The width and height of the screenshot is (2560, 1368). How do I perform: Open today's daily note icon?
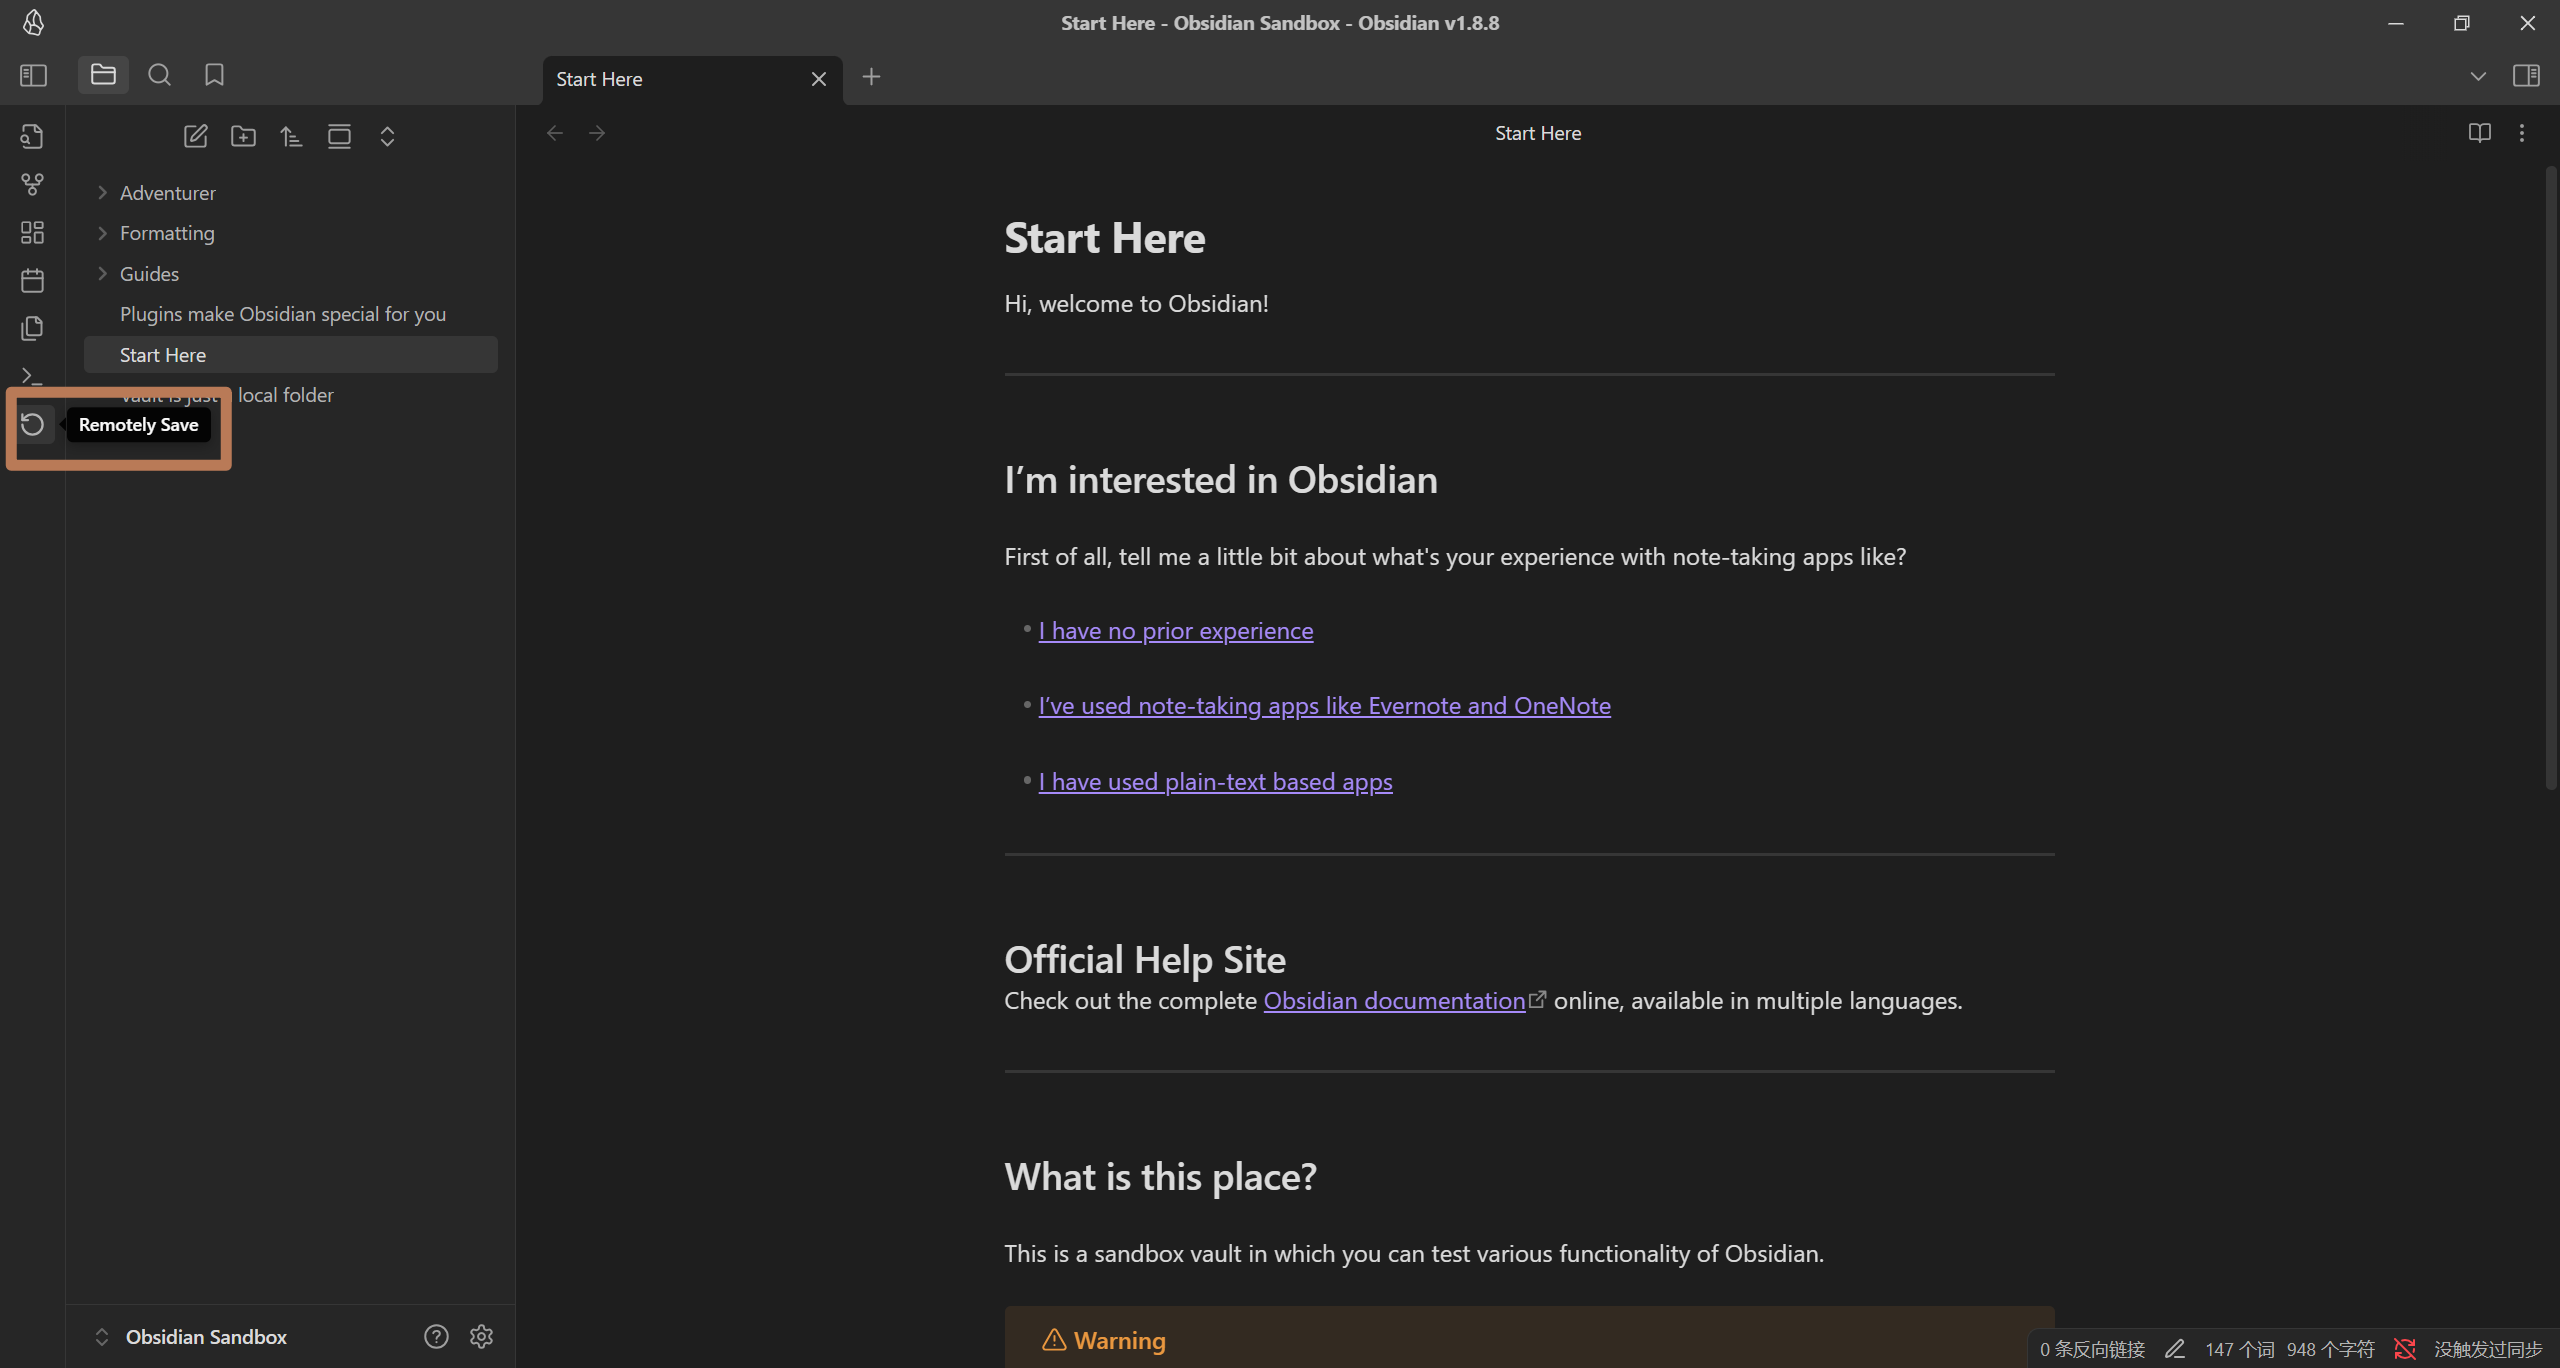point(32,280)
